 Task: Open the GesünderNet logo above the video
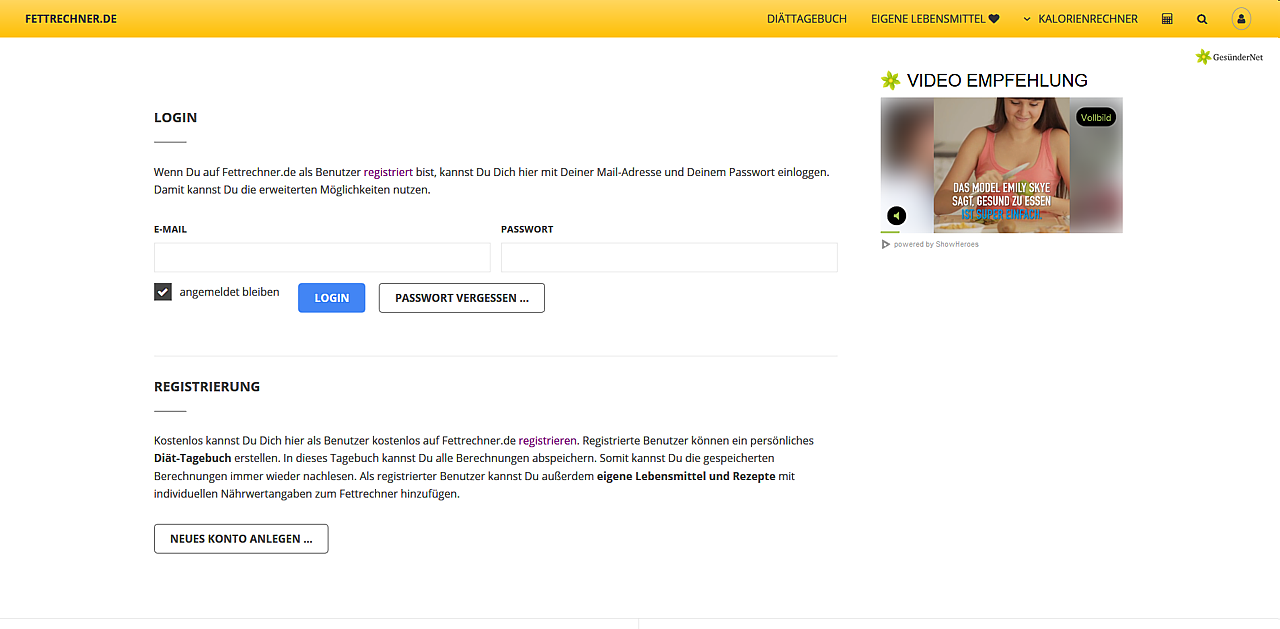pos(1229,56)
